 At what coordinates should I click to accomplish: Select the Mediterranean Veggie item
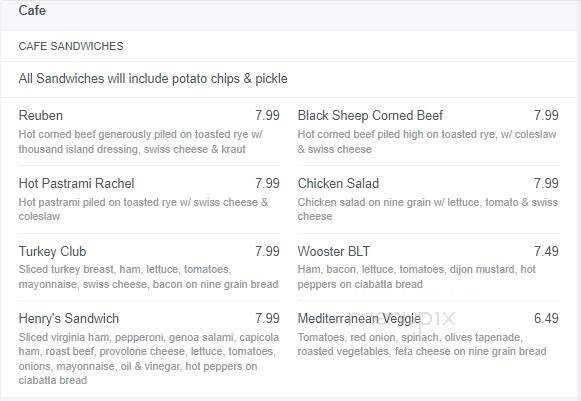[x=359, y=318]
